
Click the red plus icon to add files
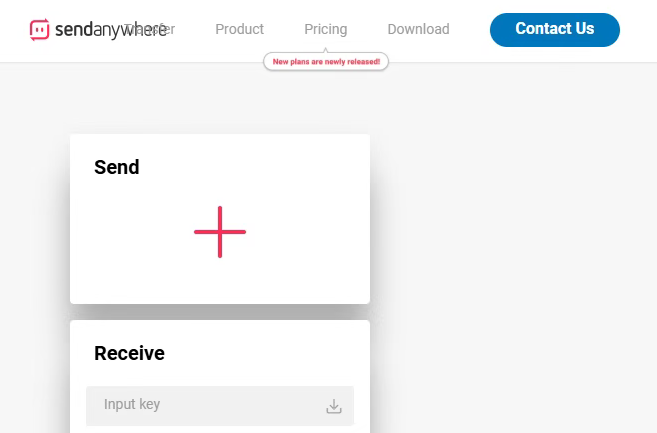click(220, 232)
